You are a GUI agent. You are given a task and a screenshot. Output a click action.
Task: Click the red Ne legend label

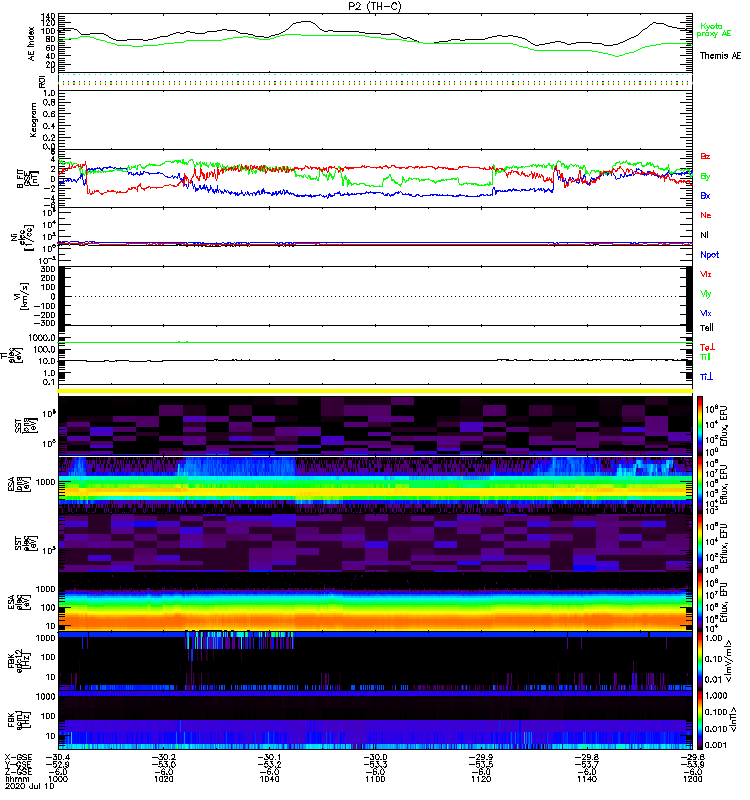(x=706, y=215)
